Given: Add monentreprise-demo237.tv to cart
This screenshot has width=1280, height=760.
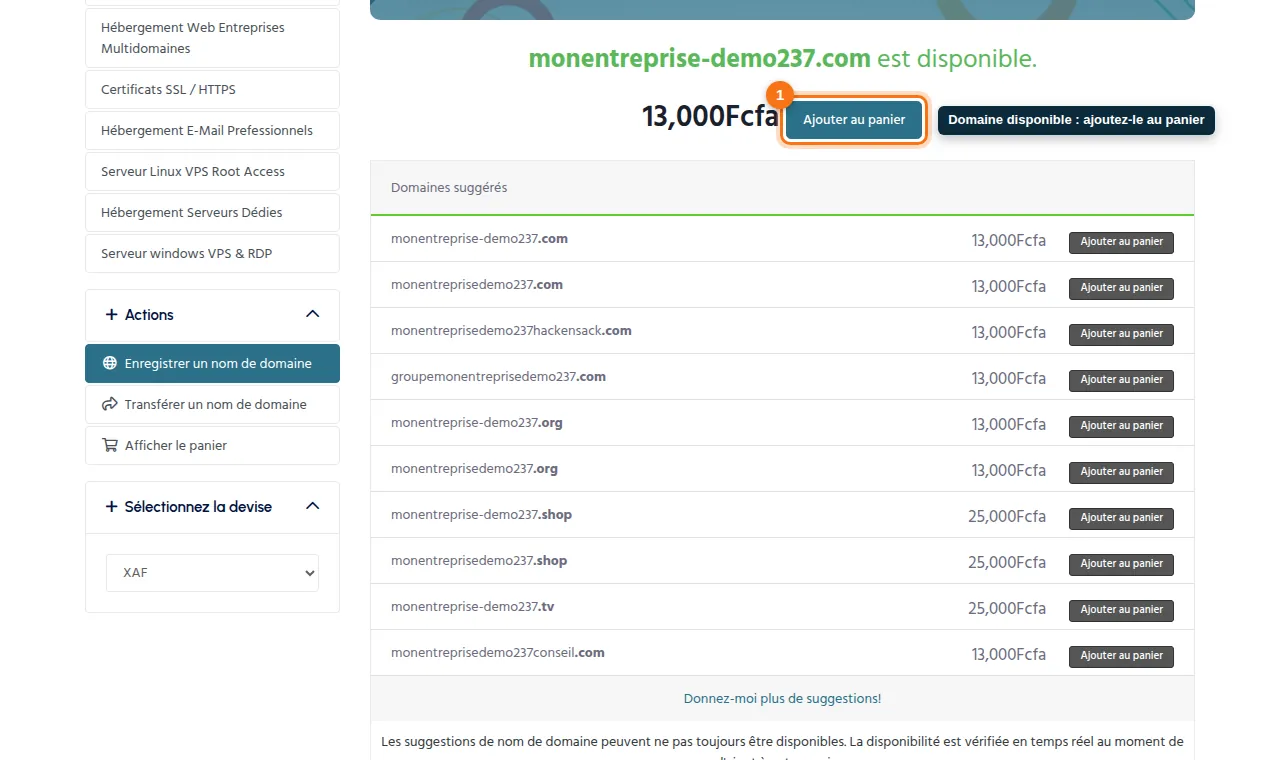Looking at the screenshot, I should pyautogui.click(x=1121, y=610).
